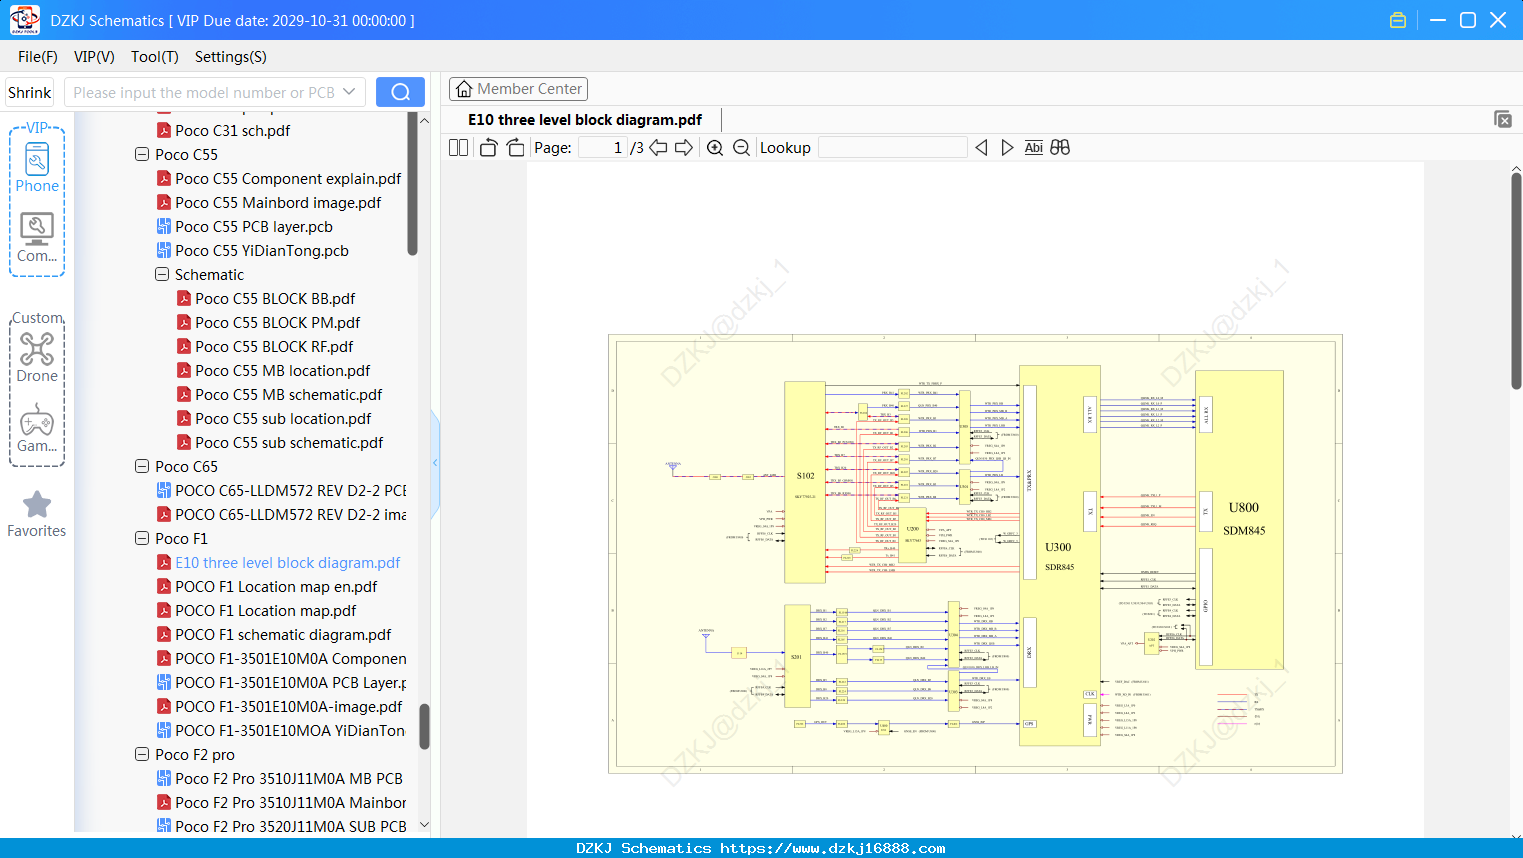Zoom out of the PDF
The width and height of the screenshot is (1523, 858).
pyautogui.click(x=741, y=147)
